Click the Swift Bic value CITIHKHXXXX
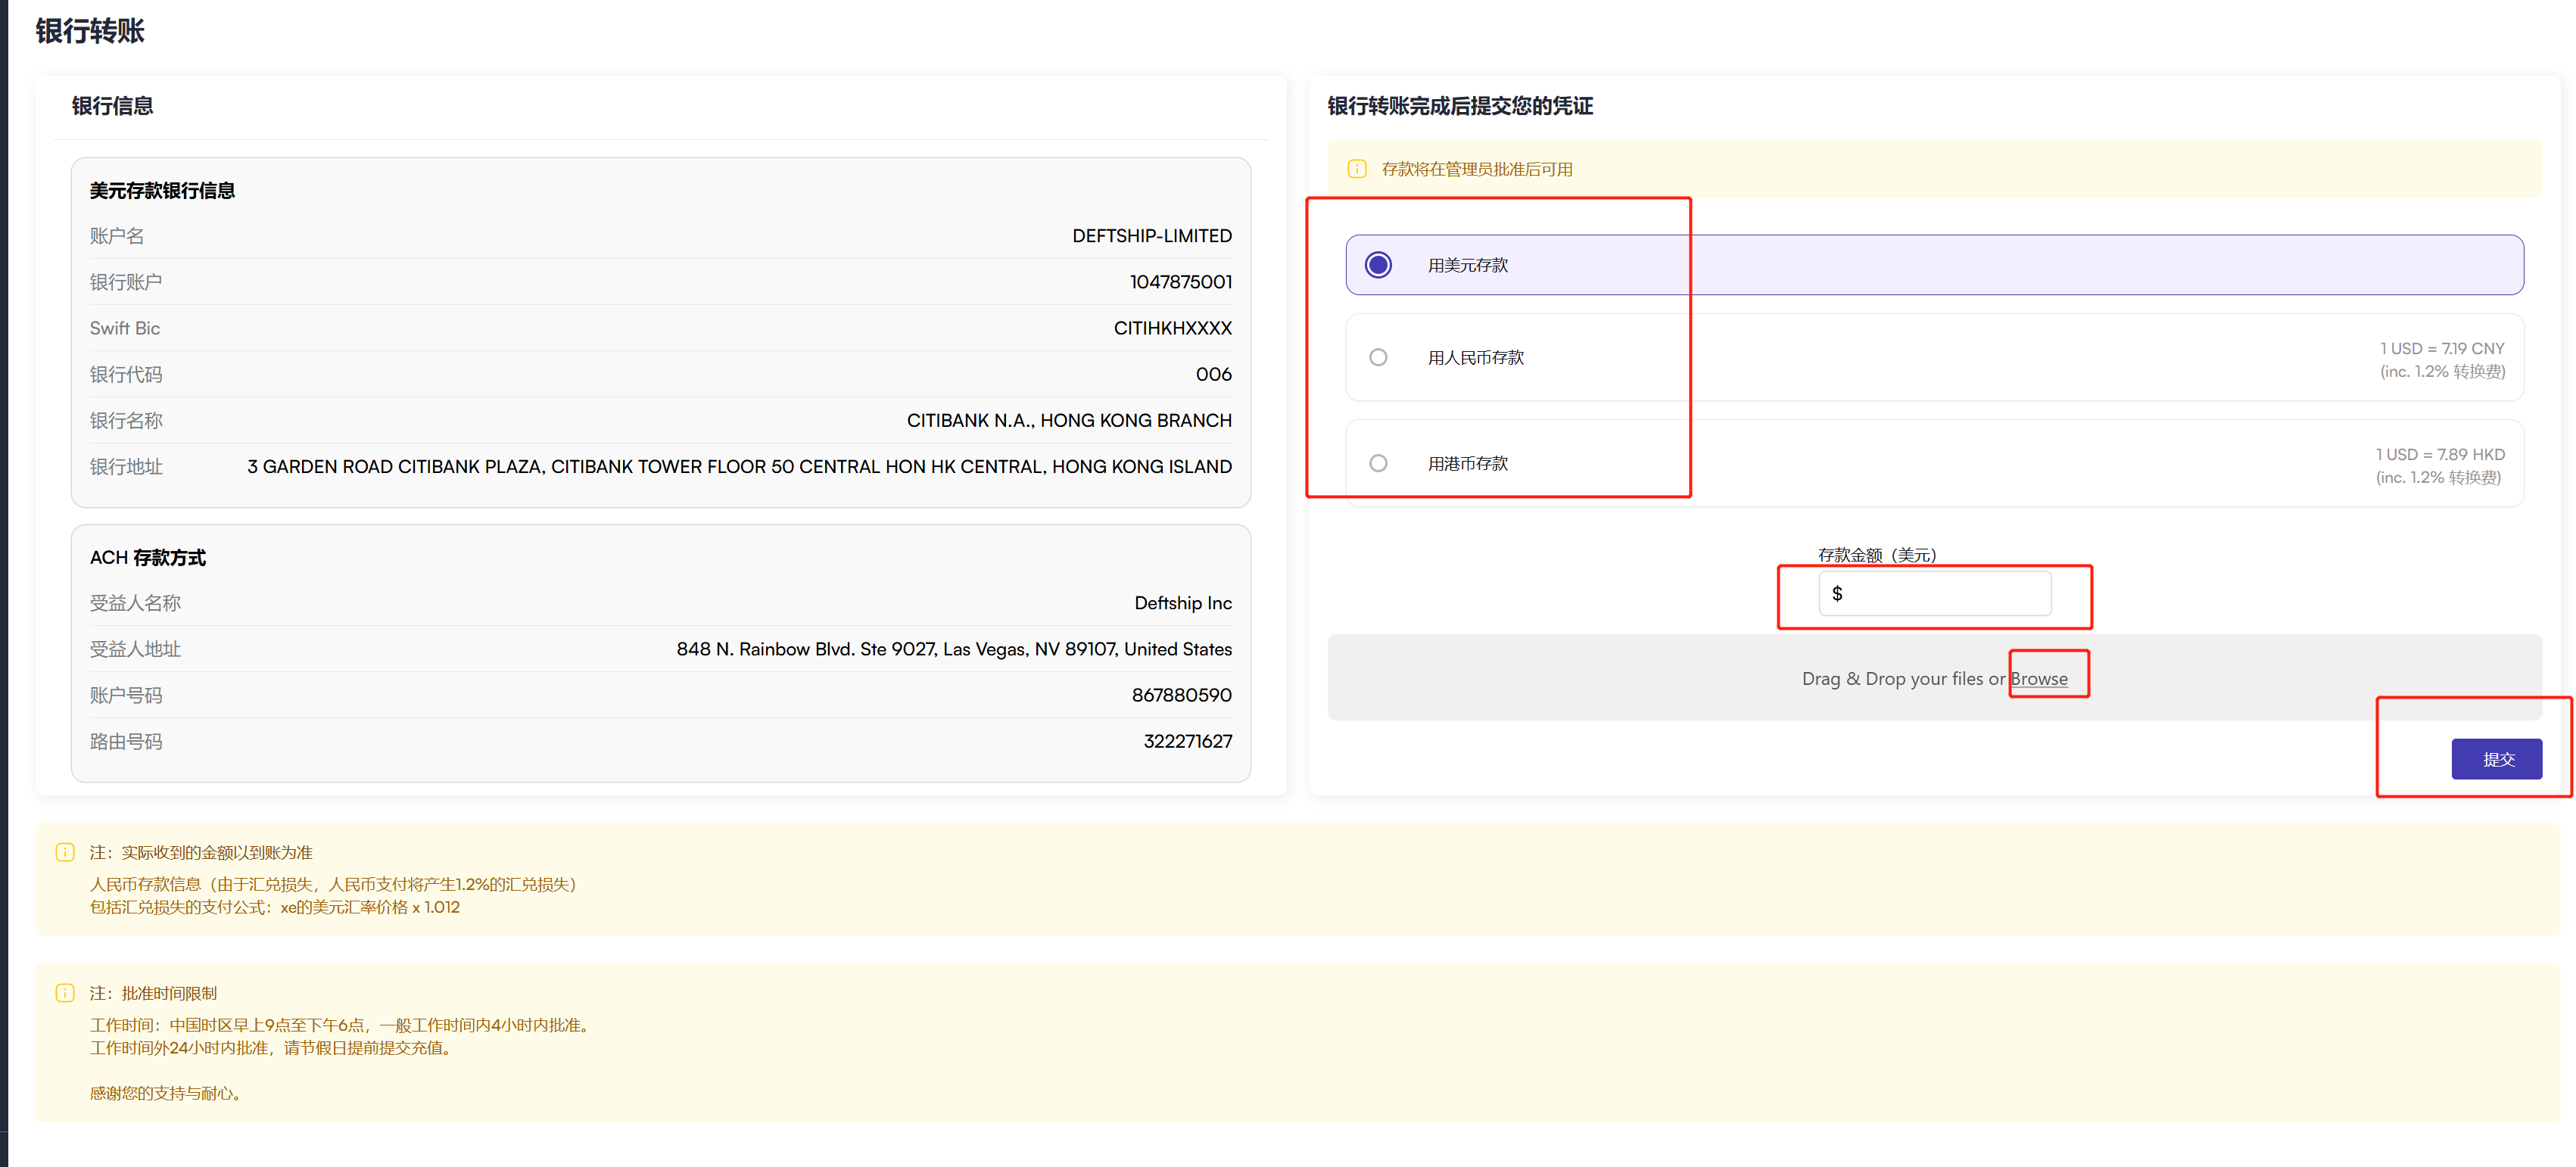2576x1167 pixels. point(1172,328)
